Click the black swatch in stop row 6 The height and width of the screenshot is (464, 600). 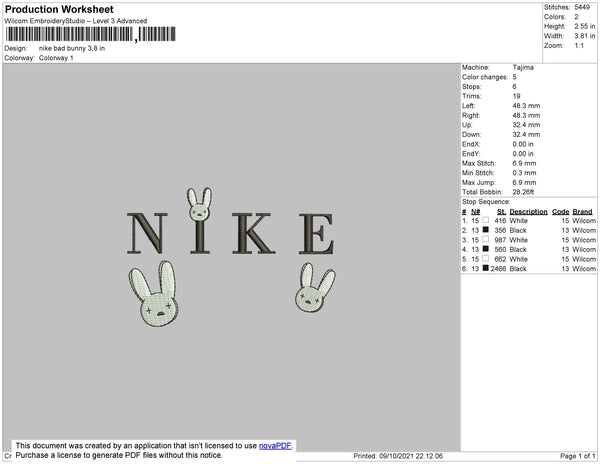click(x=486, y=268)
